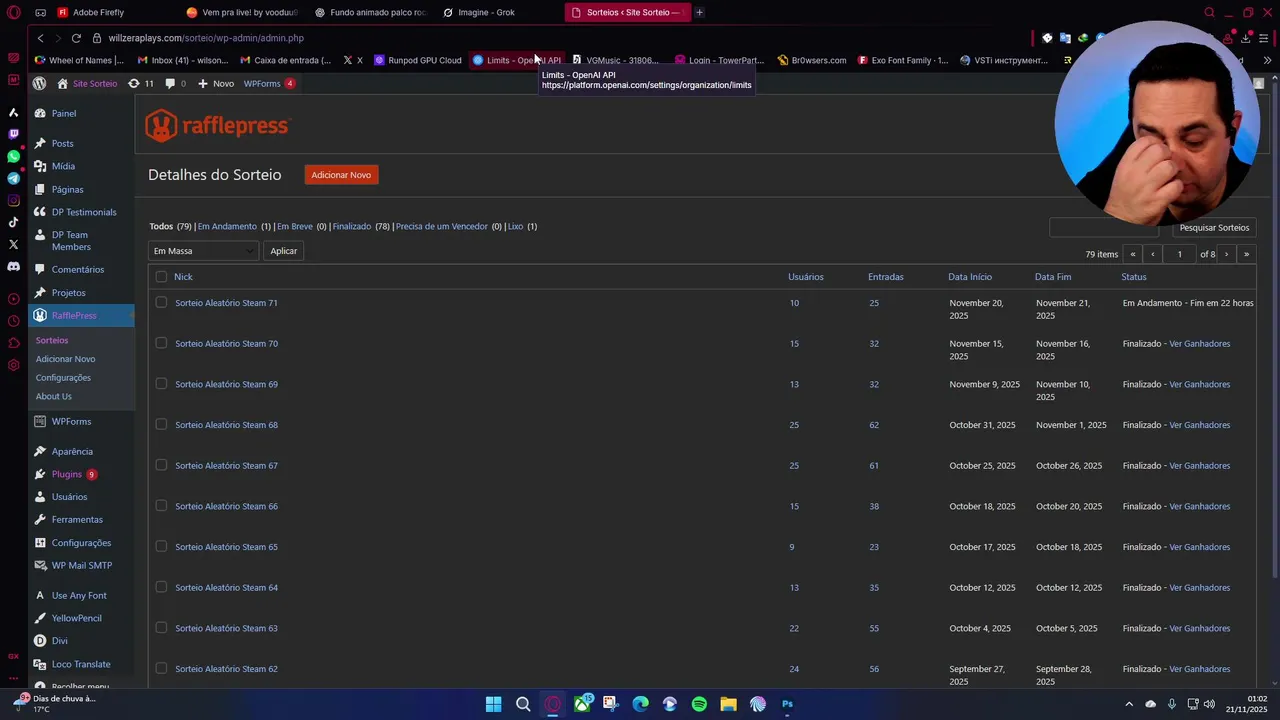The height and width of the screenshot is (720, 1280).
Task: Open browser downloads icon
Action: point(1246,38)
